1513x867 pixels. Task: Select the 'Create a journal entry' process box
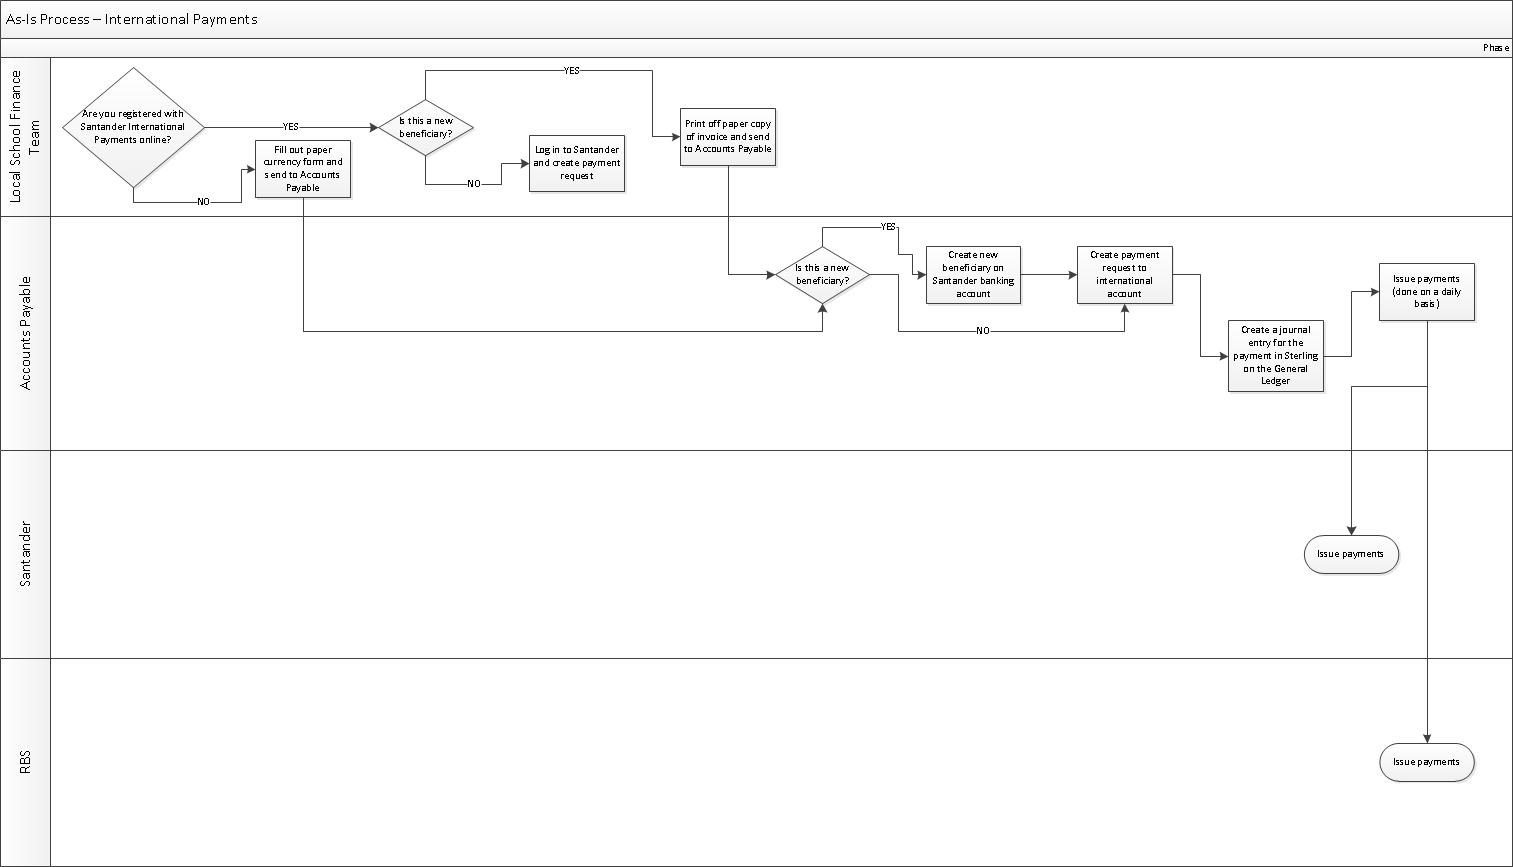click(x=1275, y=355)
